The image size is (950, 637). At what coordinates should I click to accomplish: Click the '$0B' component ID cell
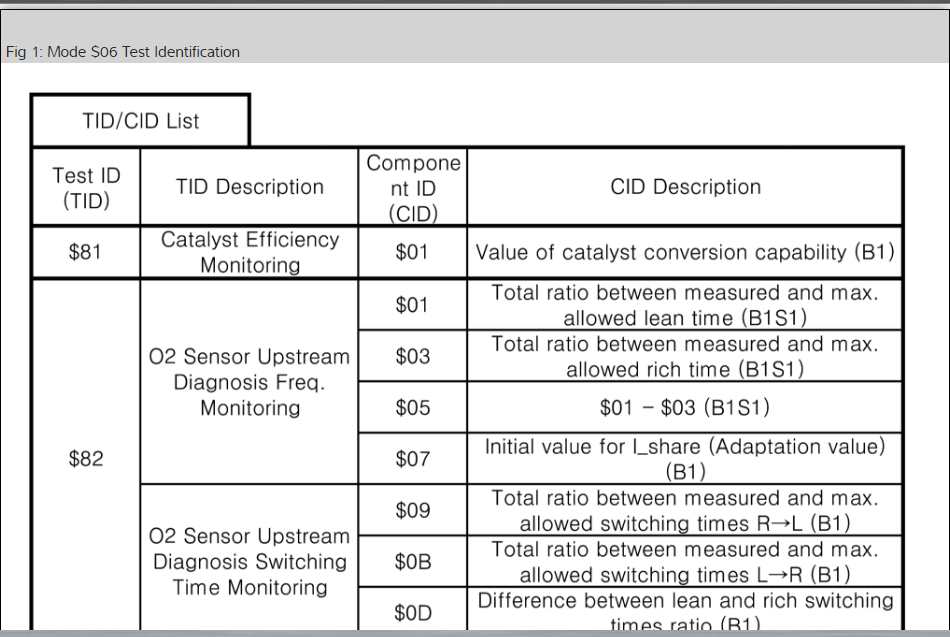[412, 562]
